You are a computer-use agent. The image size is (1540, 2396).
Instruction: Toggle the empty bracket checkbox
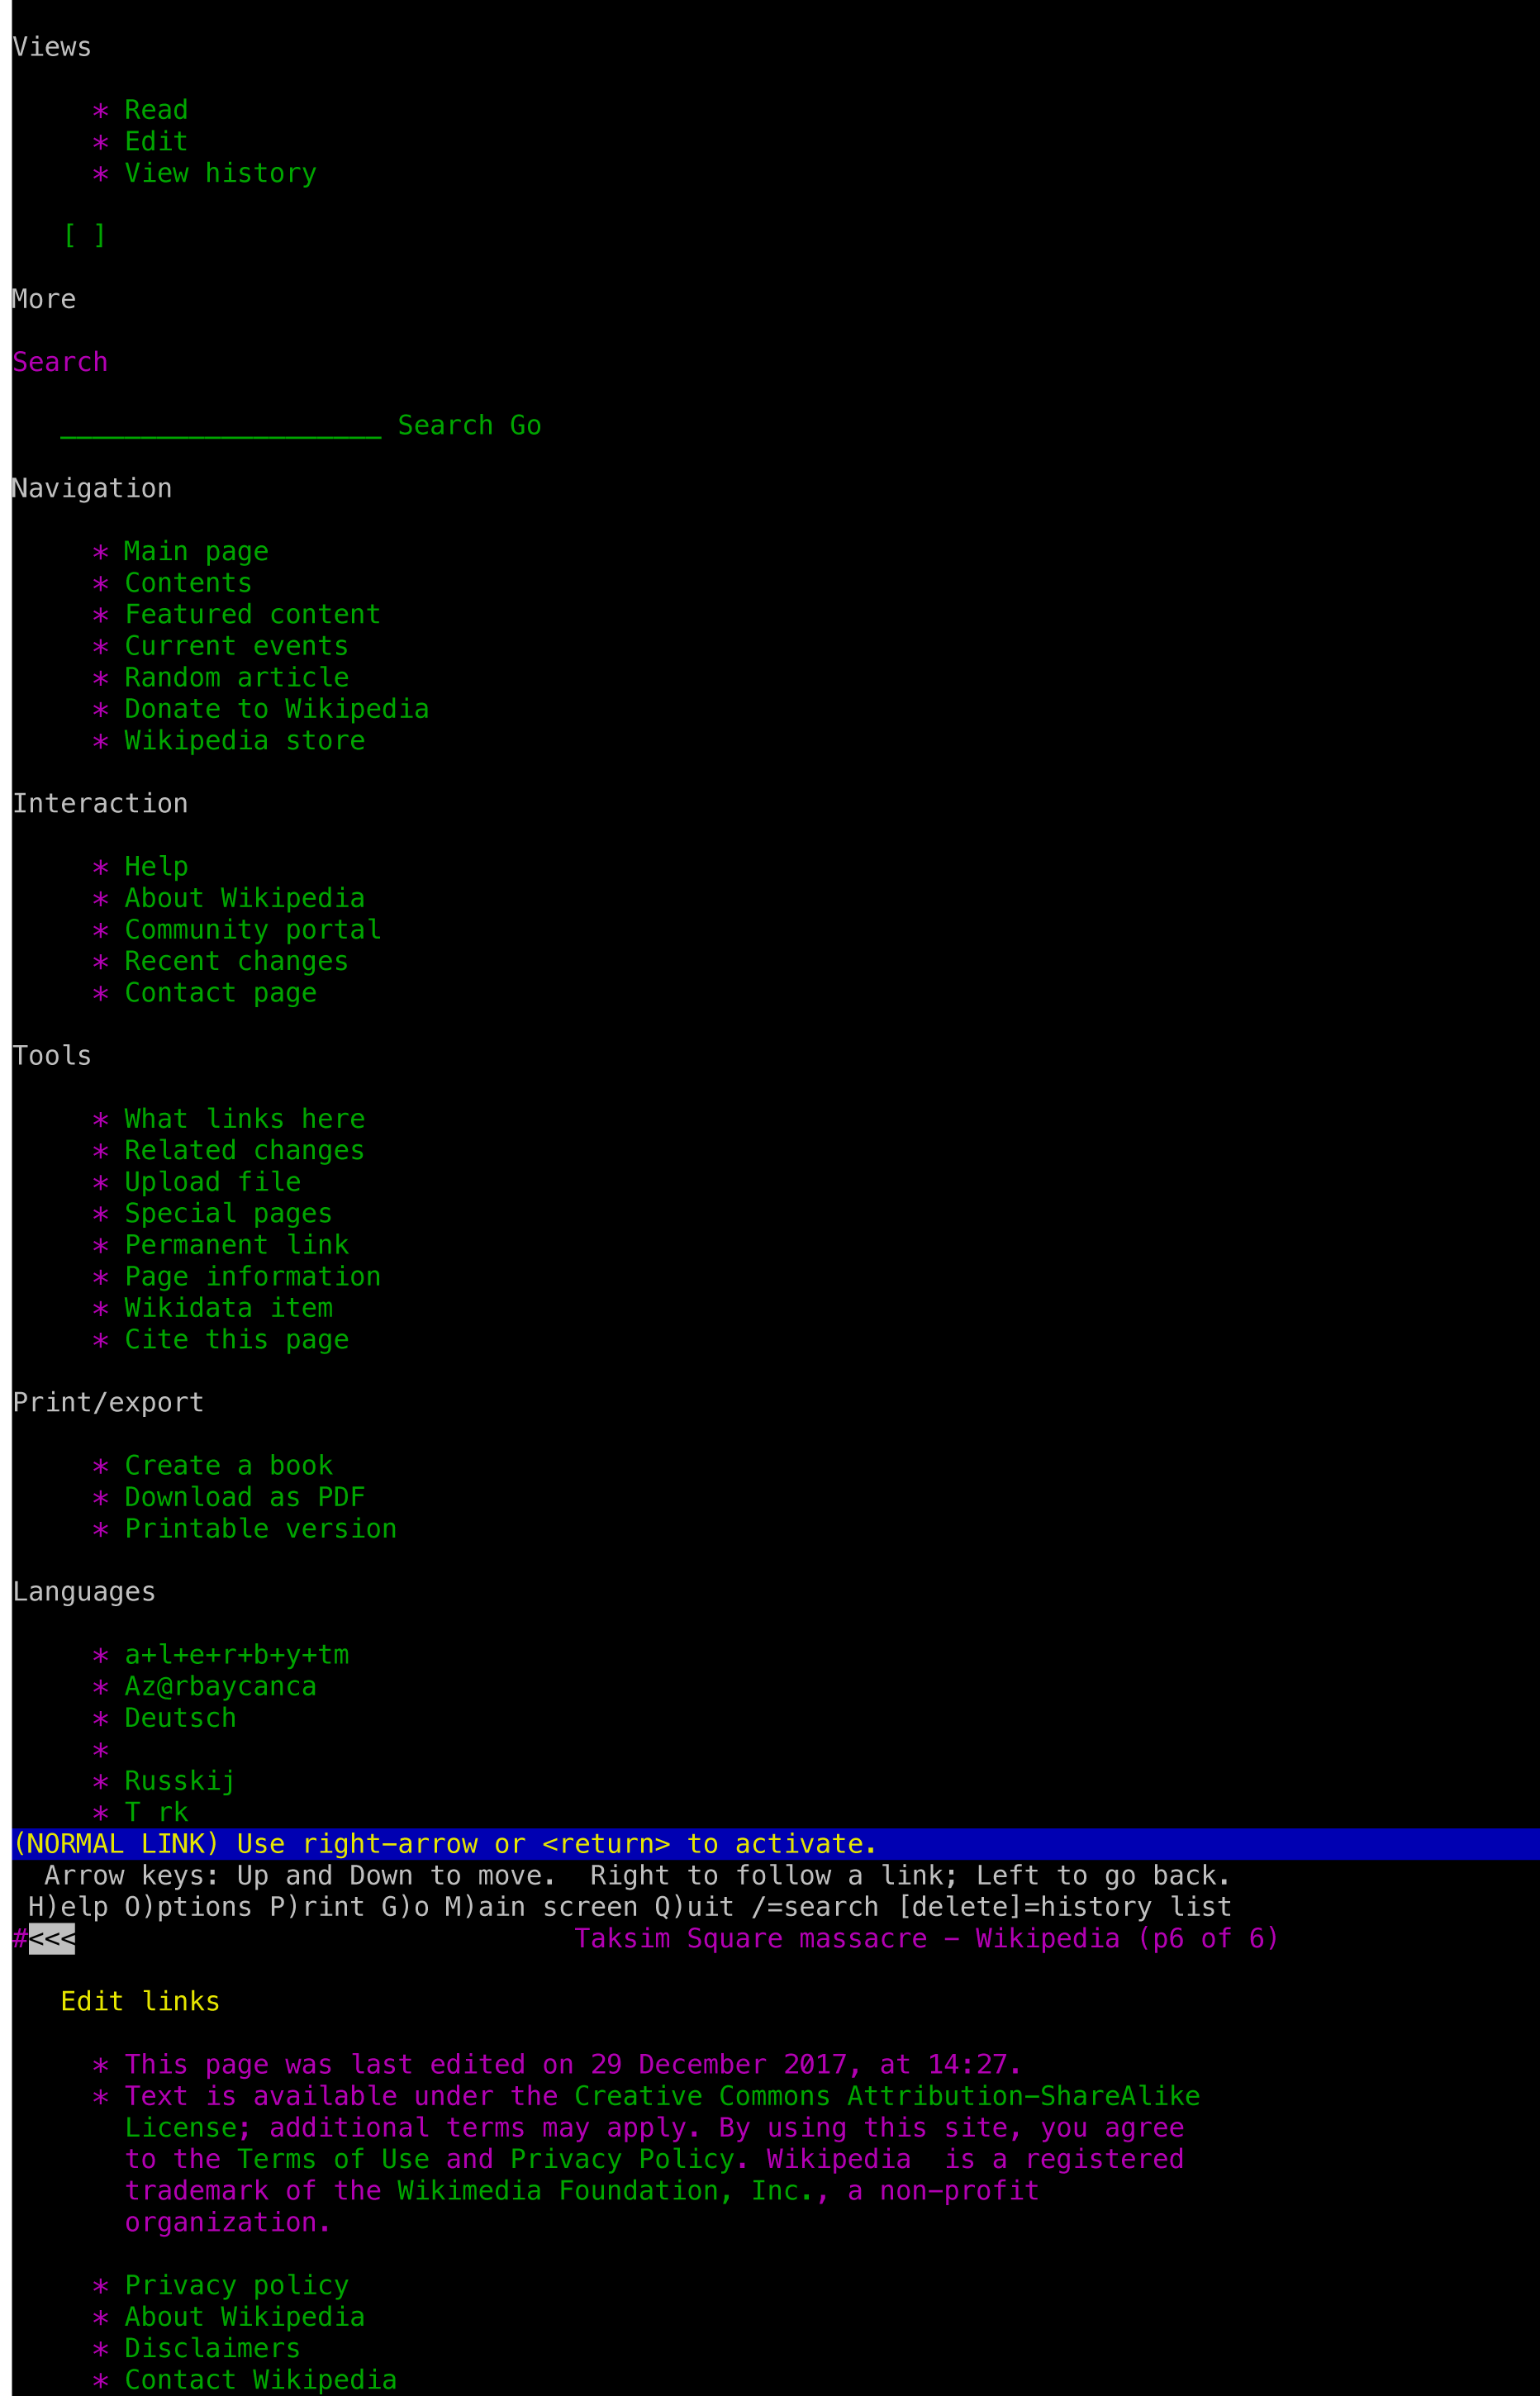pos(84,236)
